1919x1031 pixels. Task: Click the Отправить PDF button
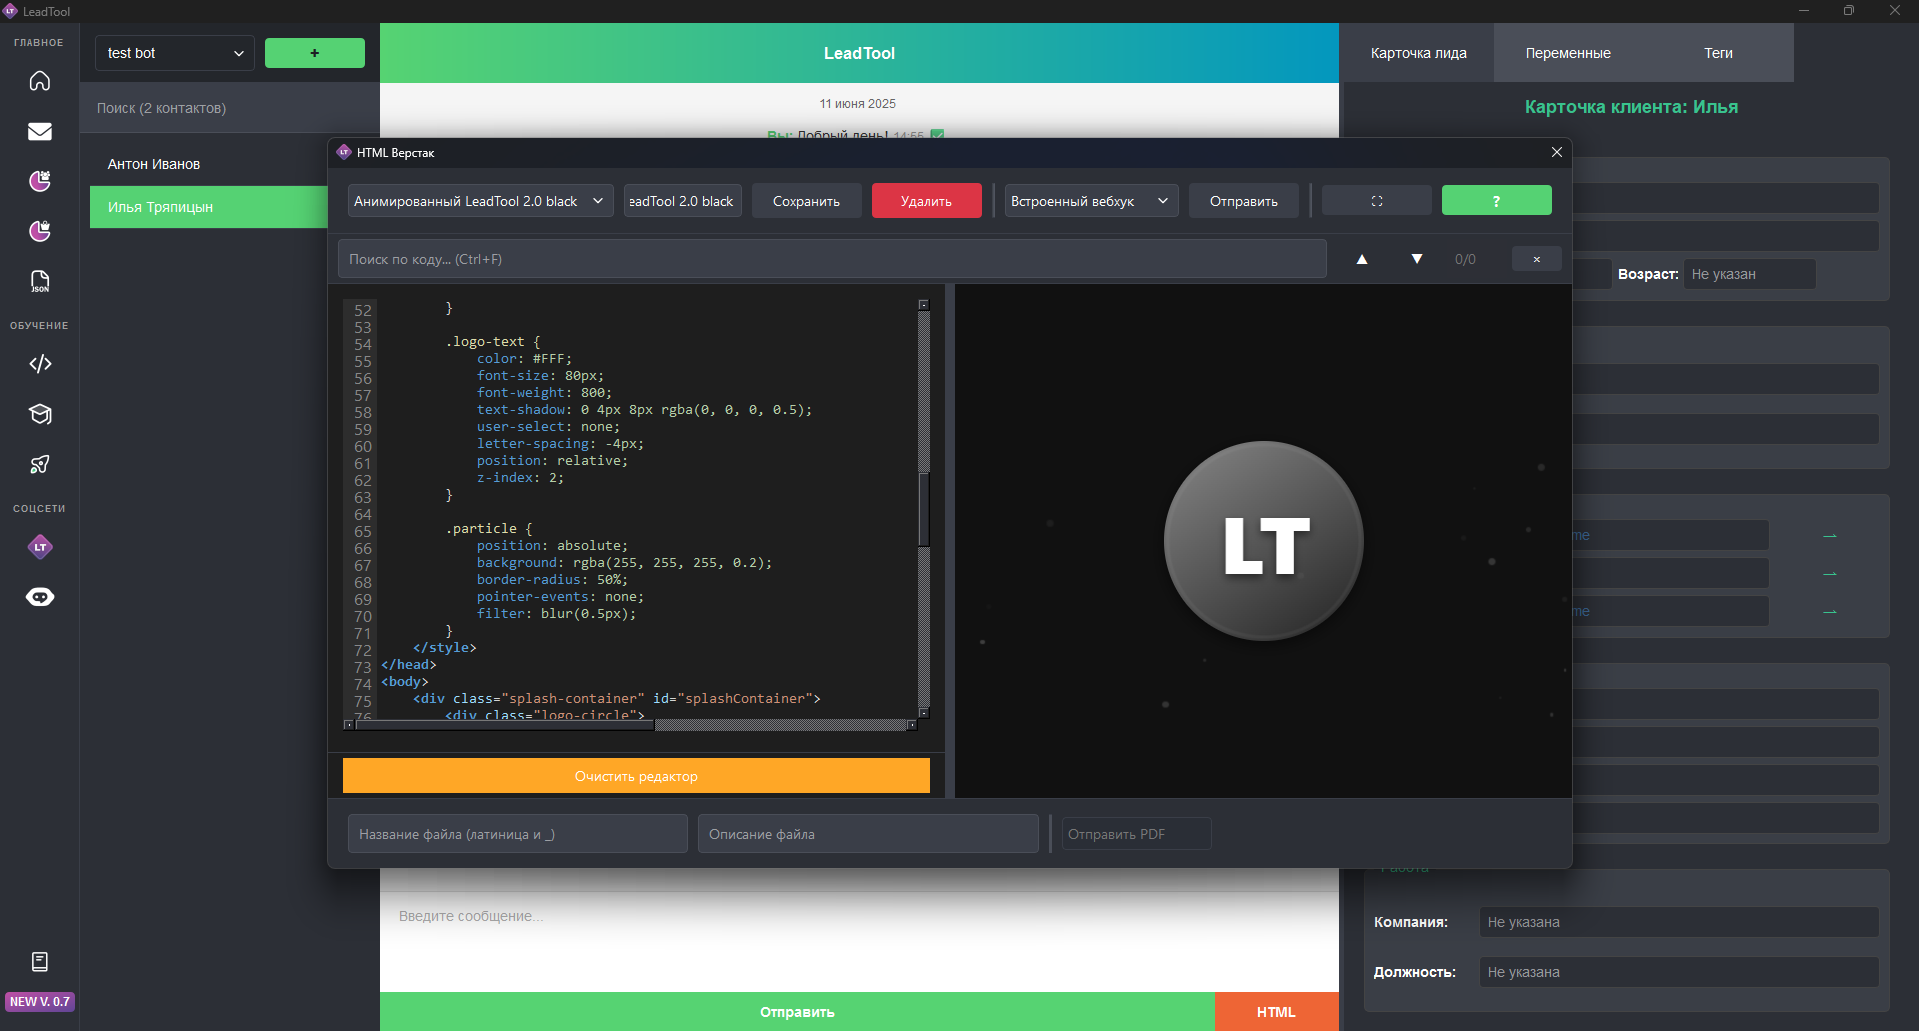[1137, 834]
